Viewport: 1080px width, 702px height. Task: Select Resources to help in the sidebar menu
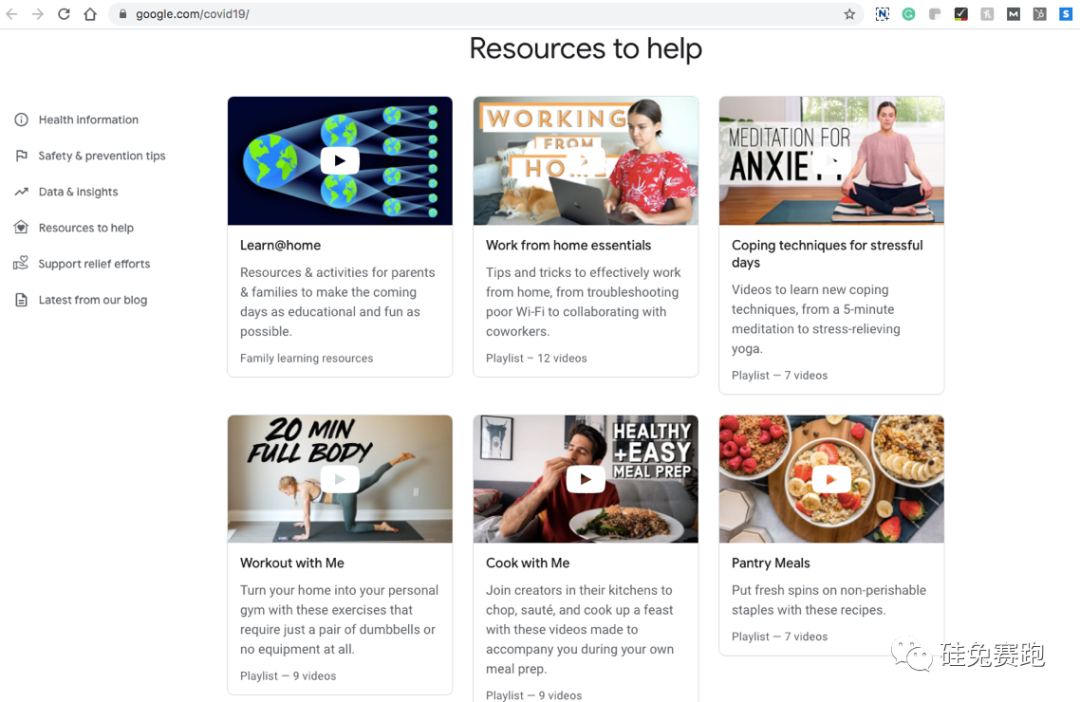[x=86, y=228]
